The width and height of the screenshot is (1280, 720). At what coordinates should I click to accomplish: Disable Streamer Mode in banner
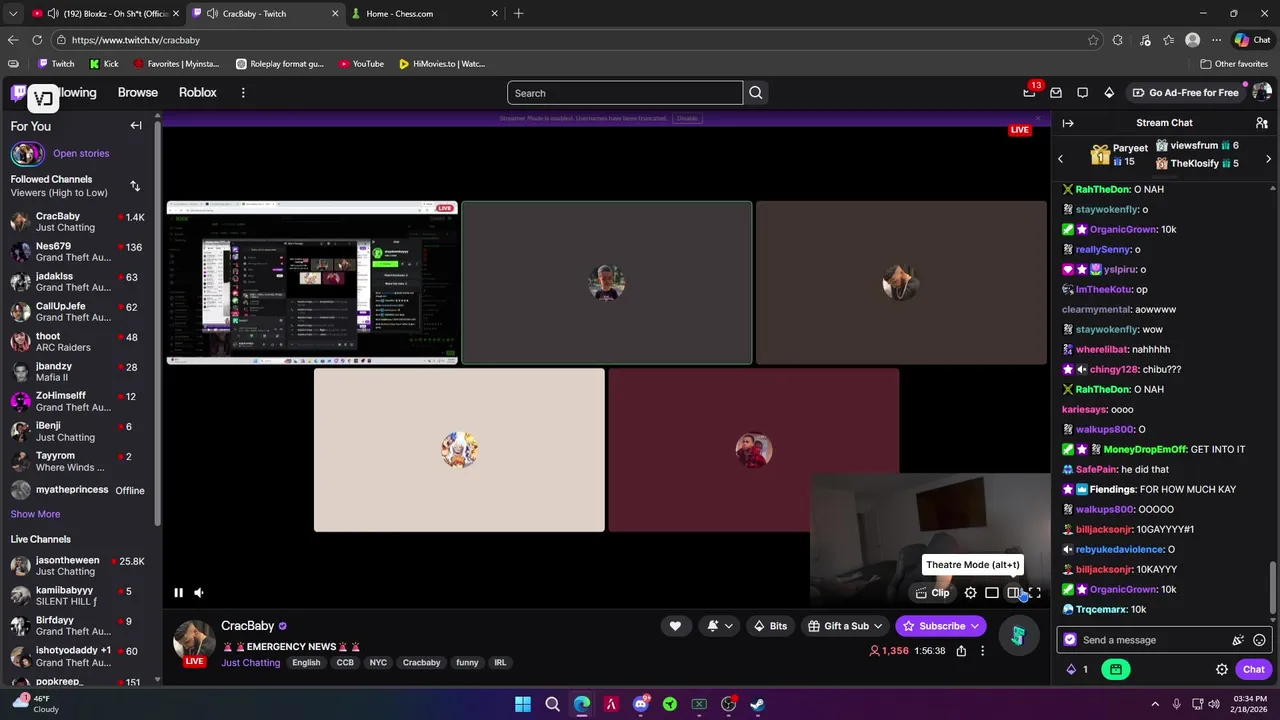(687, 118)
